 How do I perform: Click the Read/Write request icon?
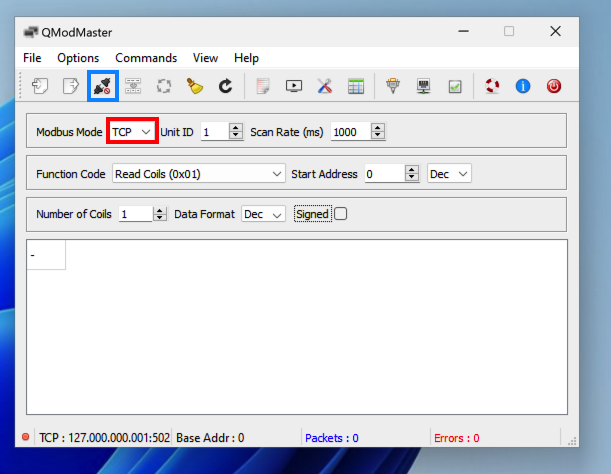[133, 86]
